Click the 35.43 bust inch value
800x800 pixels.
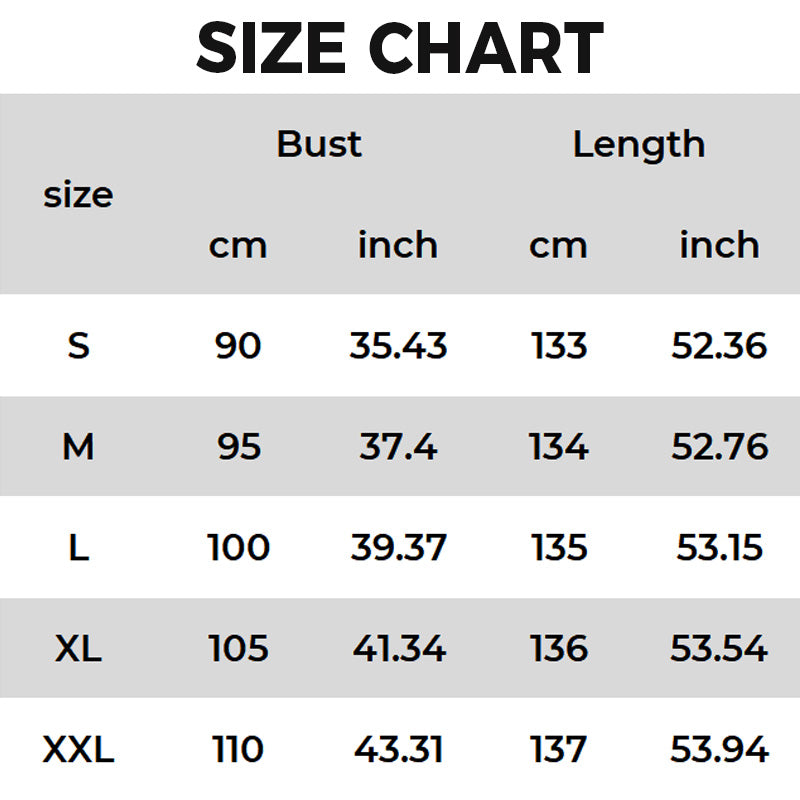click(x=398, y=346)
